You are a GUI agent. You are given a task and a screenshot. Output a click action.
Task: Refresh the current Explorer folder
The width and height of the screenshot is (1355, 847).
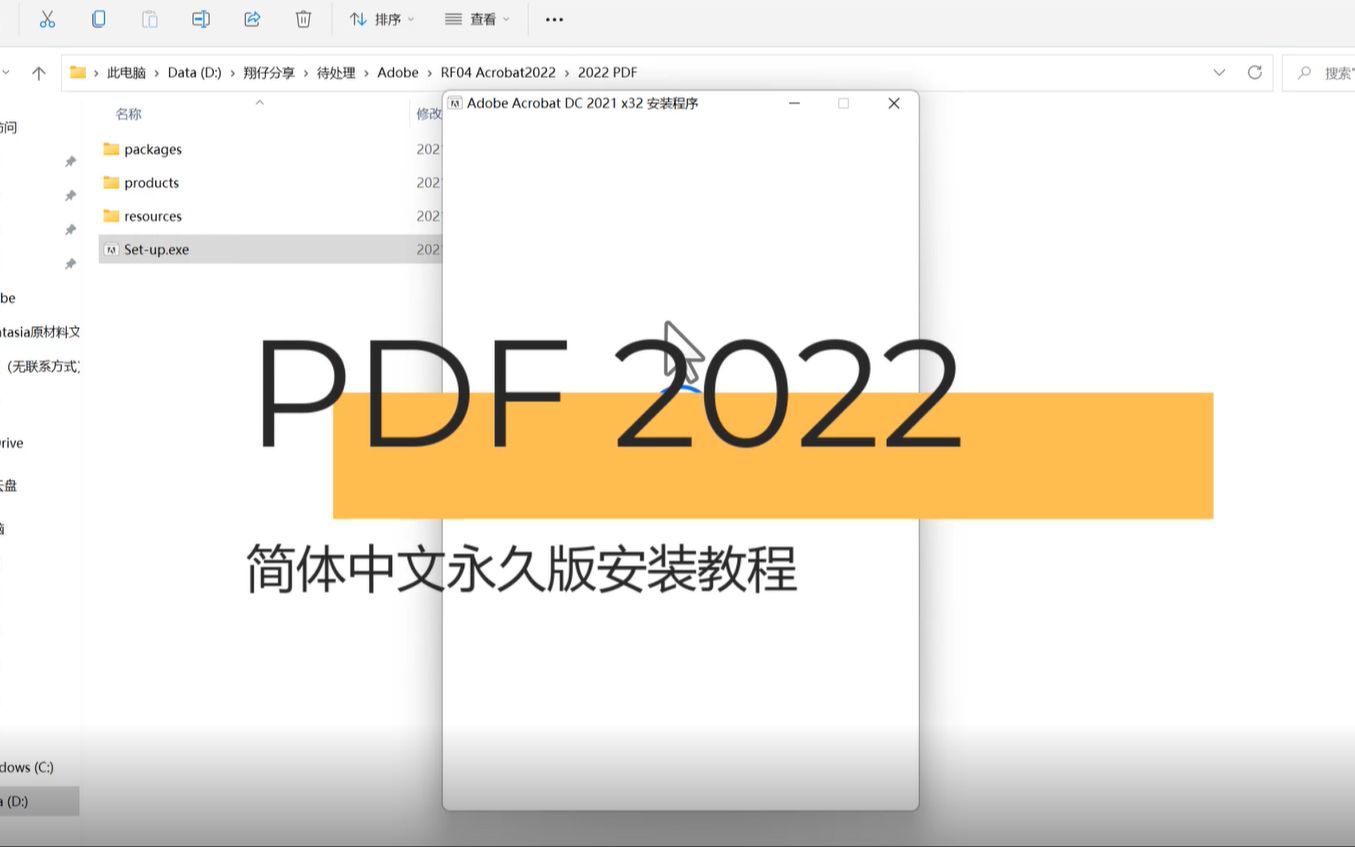click(x=1255, y=72)
